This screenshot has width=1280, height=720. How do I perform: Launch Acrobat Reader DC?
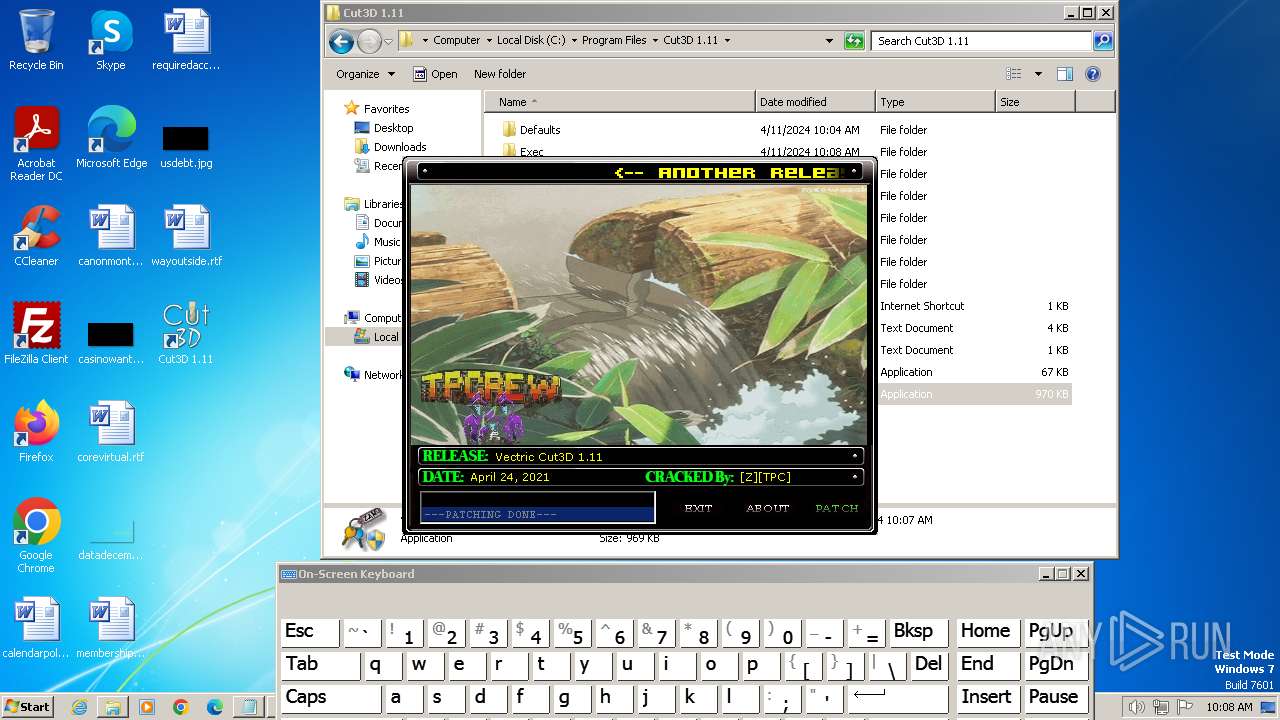point(36,144)
